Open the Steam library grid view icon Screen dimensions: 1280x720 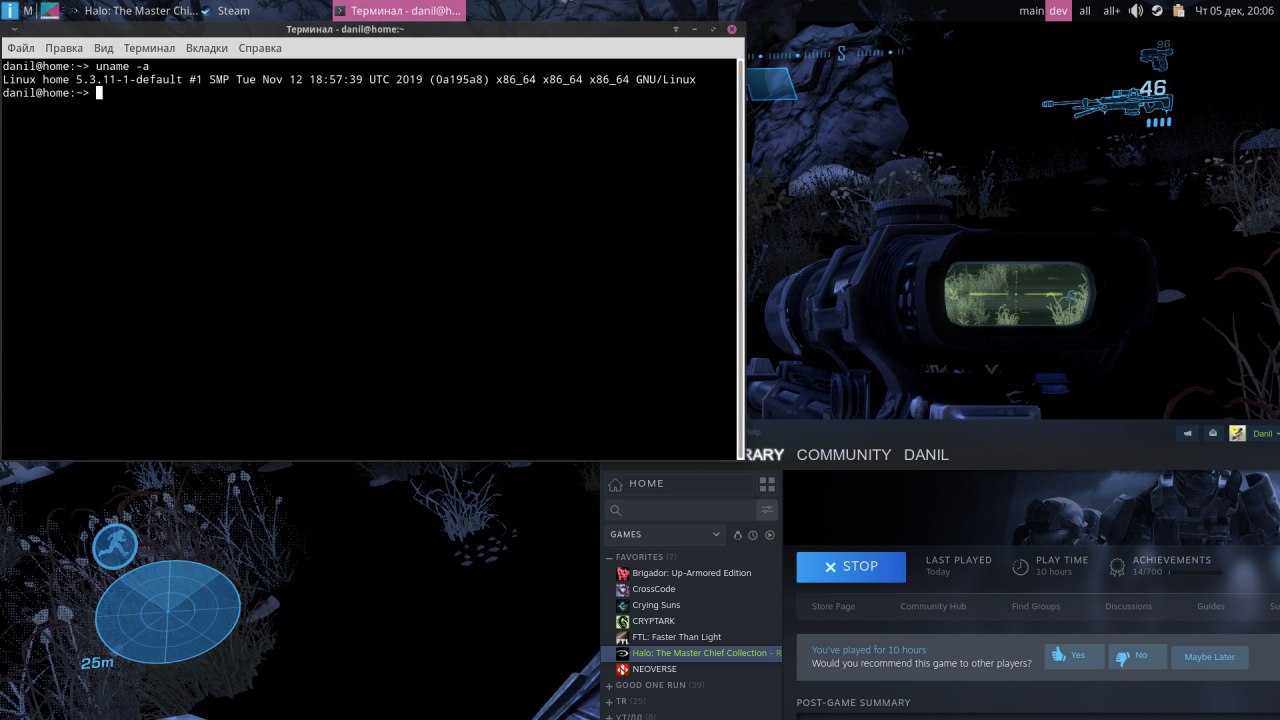click(x=767, y=484)
